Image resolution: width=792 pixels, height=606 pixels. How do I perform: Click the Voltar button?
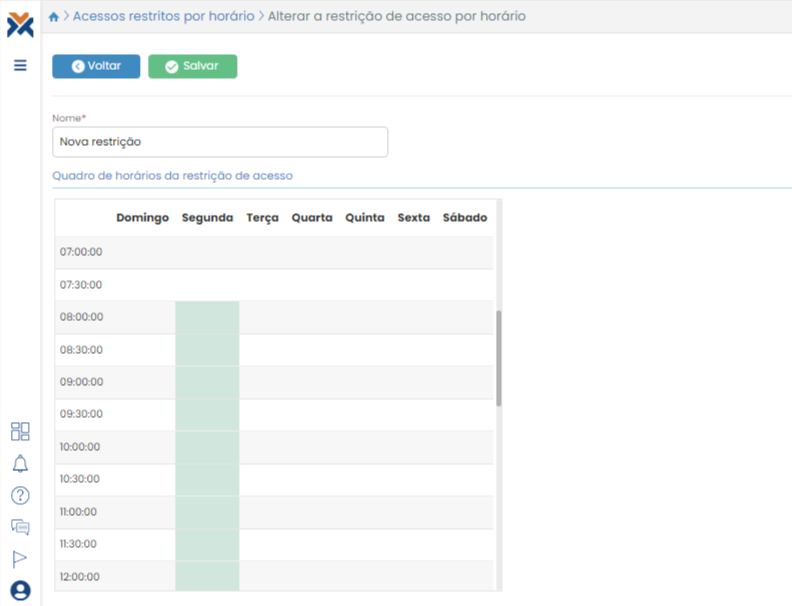point(96,66)
